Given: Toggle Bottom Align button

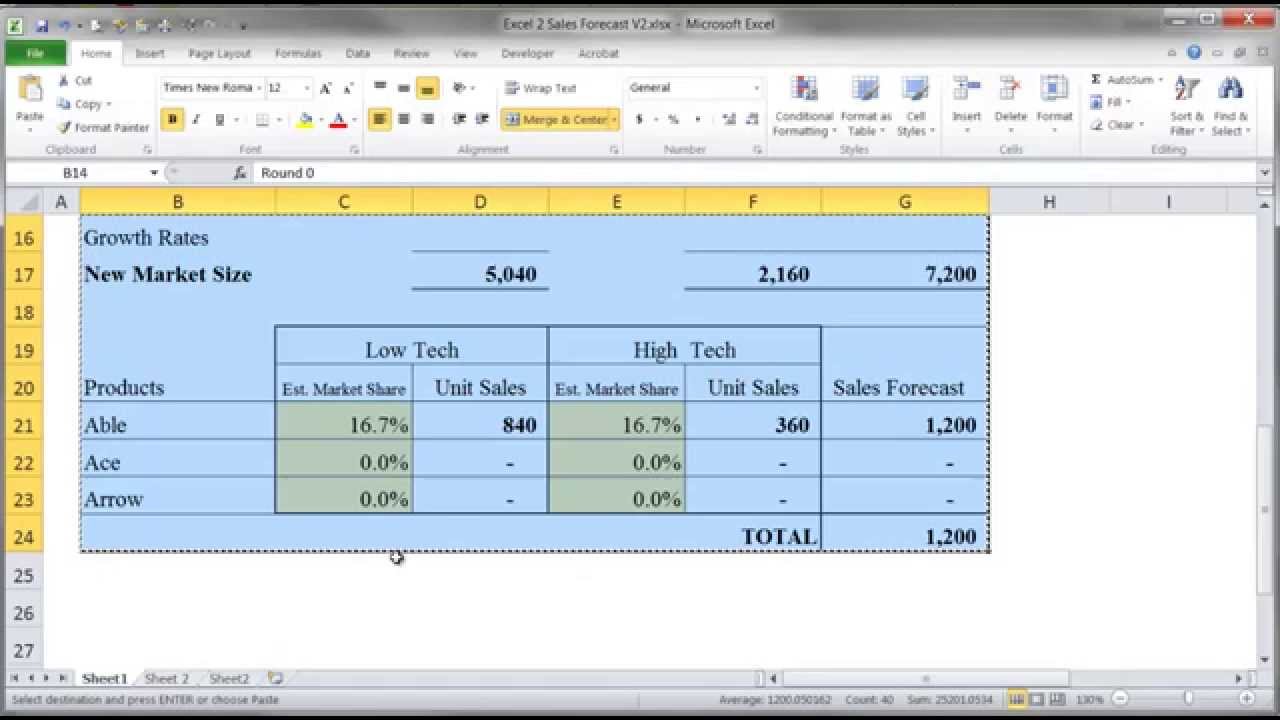Looking at the screenshot, I should (x=427, y=88).
